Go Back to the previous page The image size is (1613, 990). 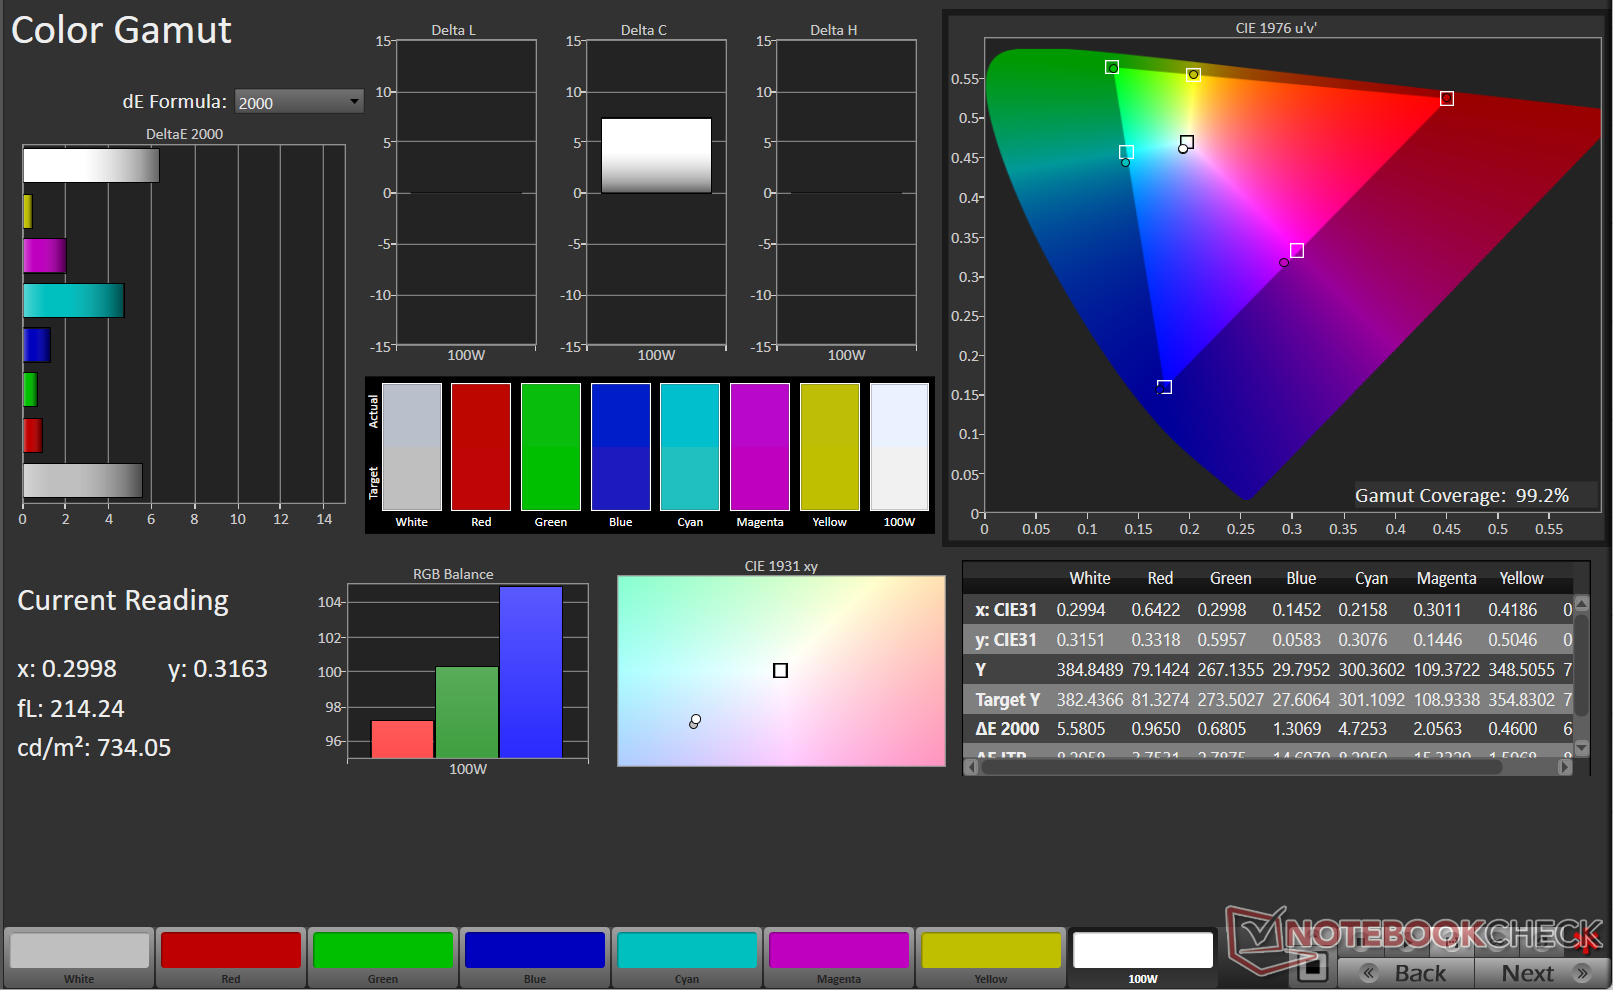click(1407, 973)
